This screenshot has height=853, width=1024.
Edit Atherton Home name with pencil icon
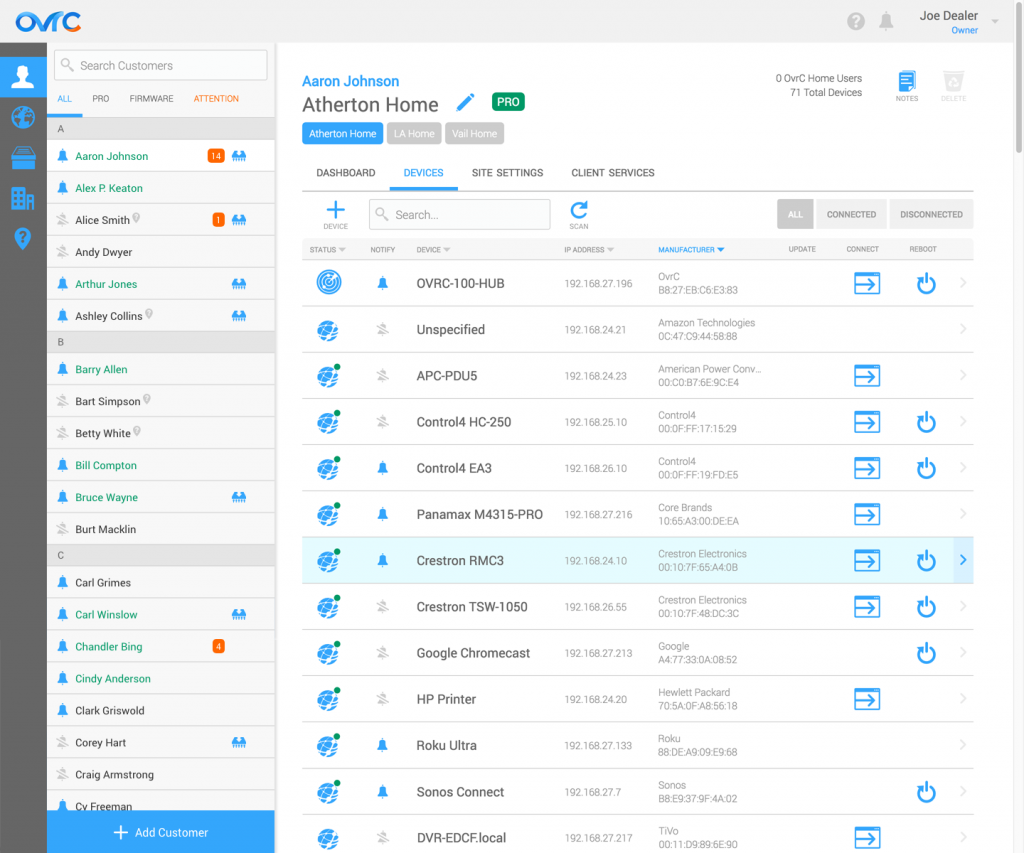[465, 103]
